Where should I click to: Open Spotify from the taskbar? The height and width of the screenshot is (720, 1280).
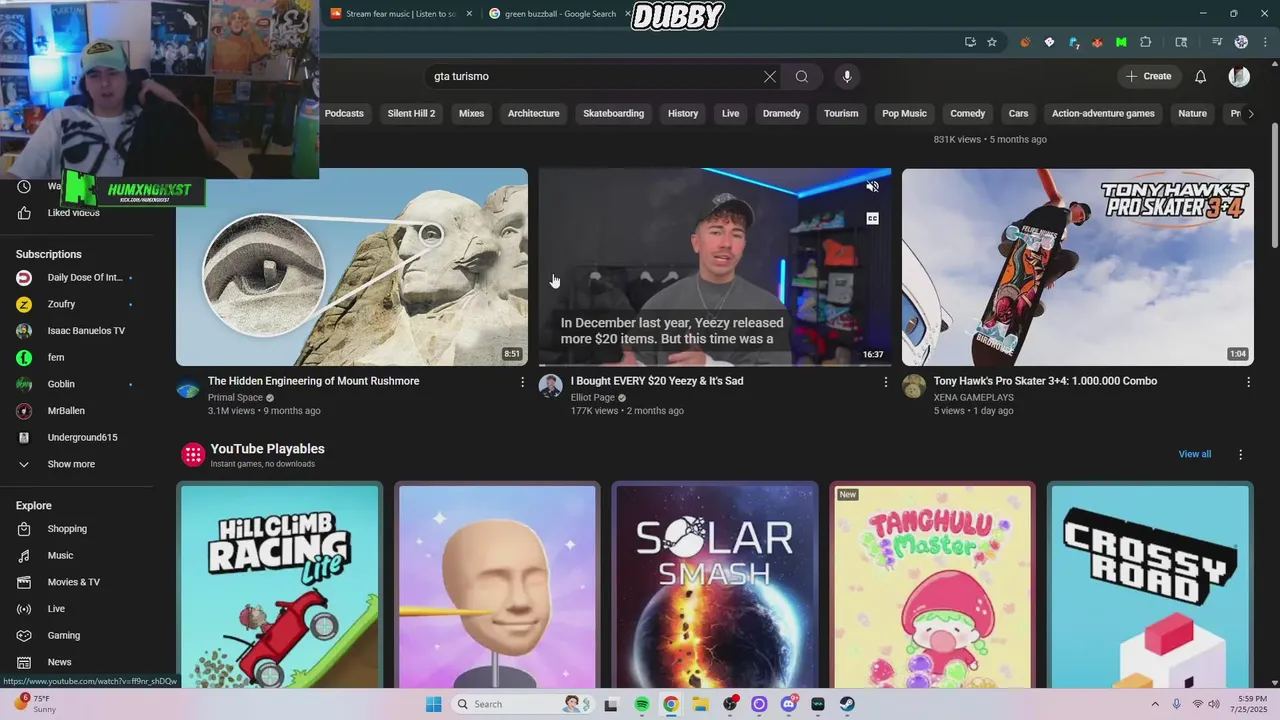pyautogui.click(x=642, y=704)
